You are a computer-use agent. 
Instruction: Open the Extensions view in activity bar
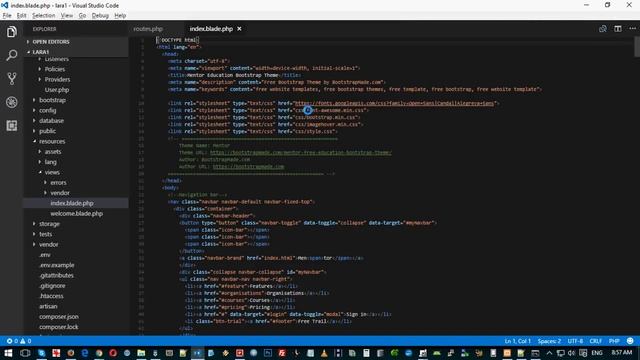click(11, 125)
